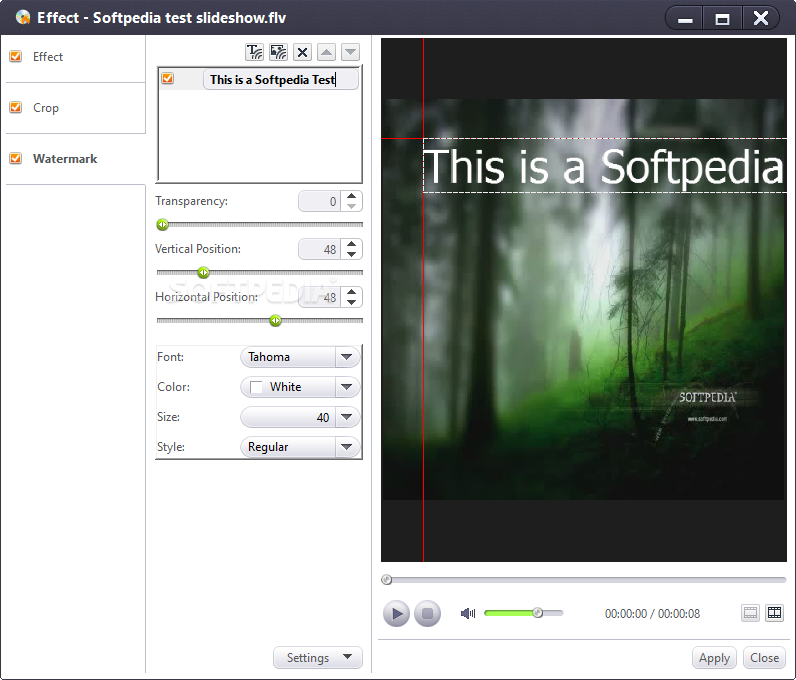Image resolution: width=796 pixels, height=680 pixels.
Task: Toggle the Crop checkbox
Action: coord(16,107)
